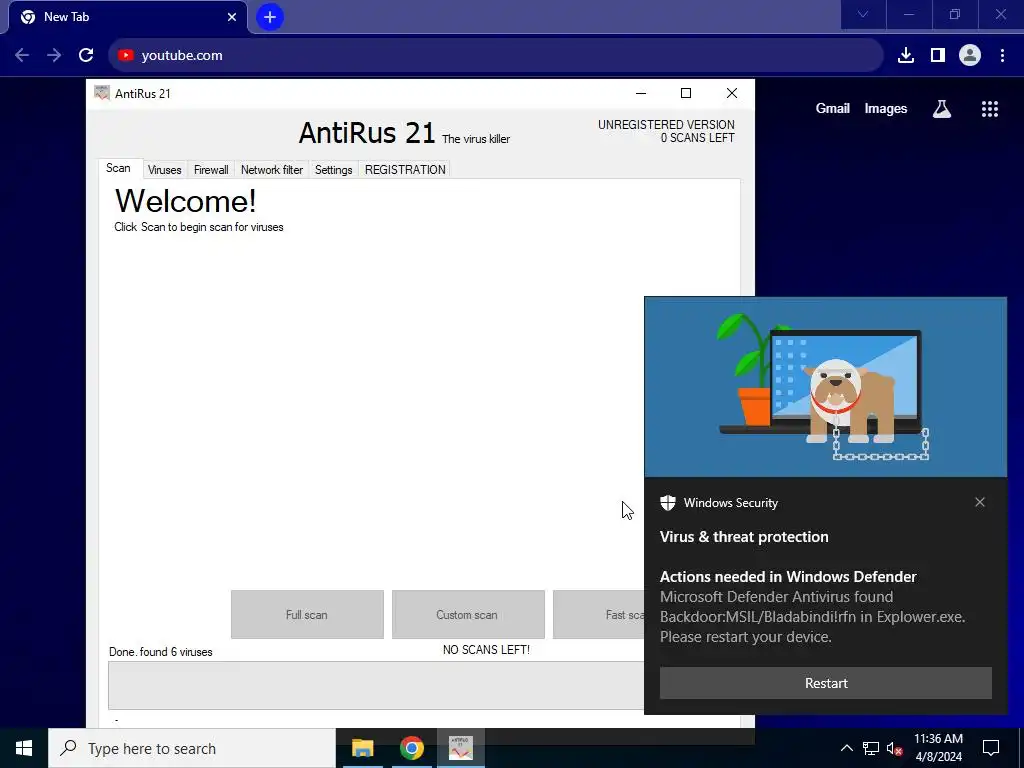Click the Restart button in notification

(825, 683)
